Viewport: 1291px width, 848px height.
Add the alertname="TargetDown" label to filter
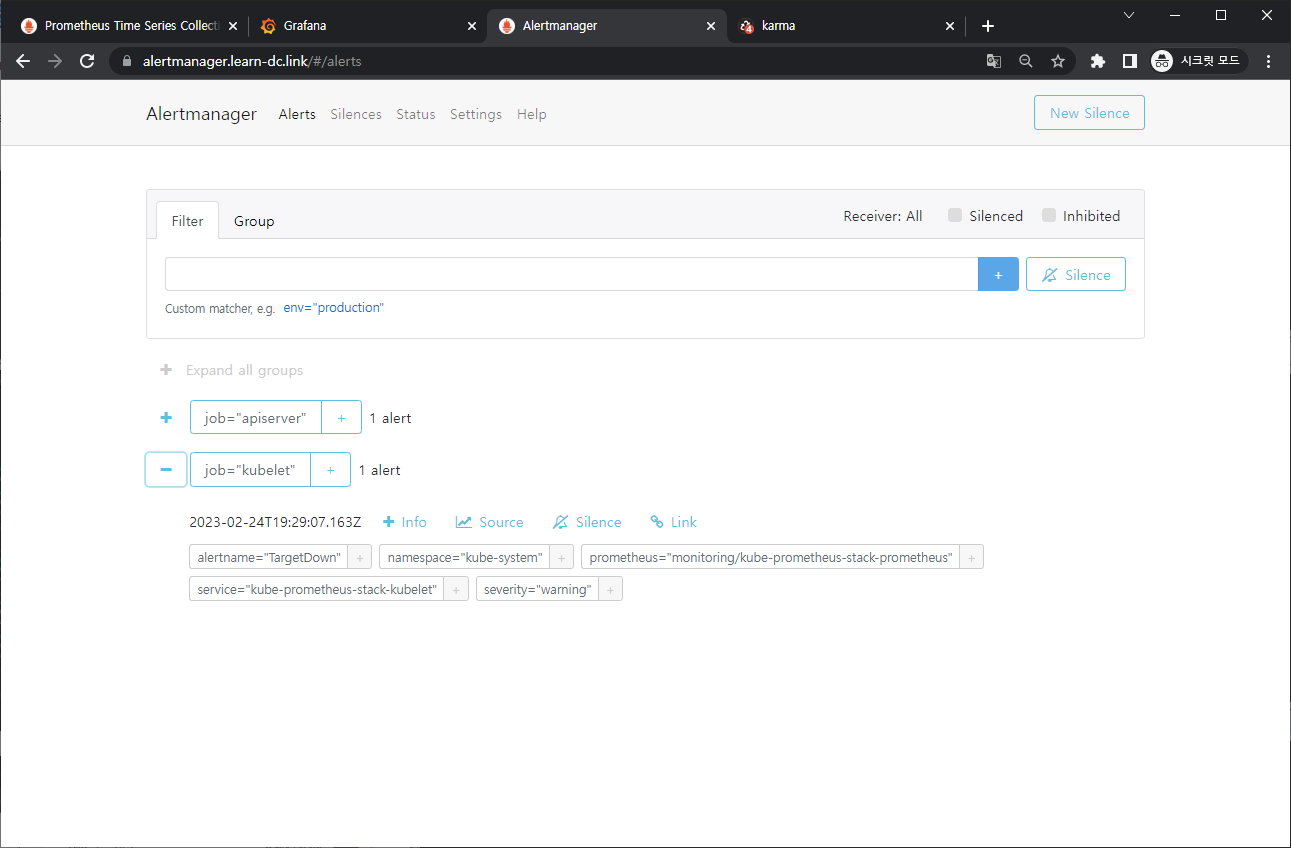pyautogui.click(x=361, y=557)
